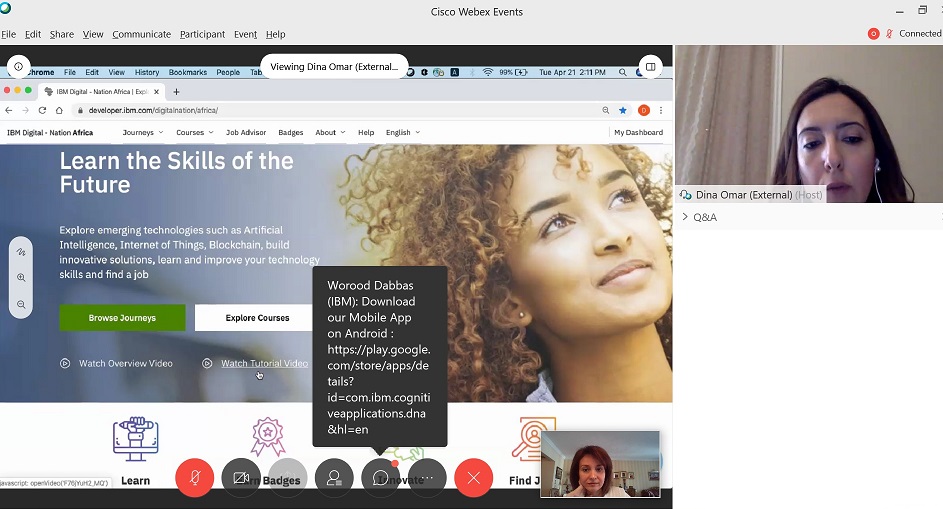Viewport: 943px width, 509px height.
Task: Reload the page in Chrome
Action: pyautogui.click(x=42, y=110)
